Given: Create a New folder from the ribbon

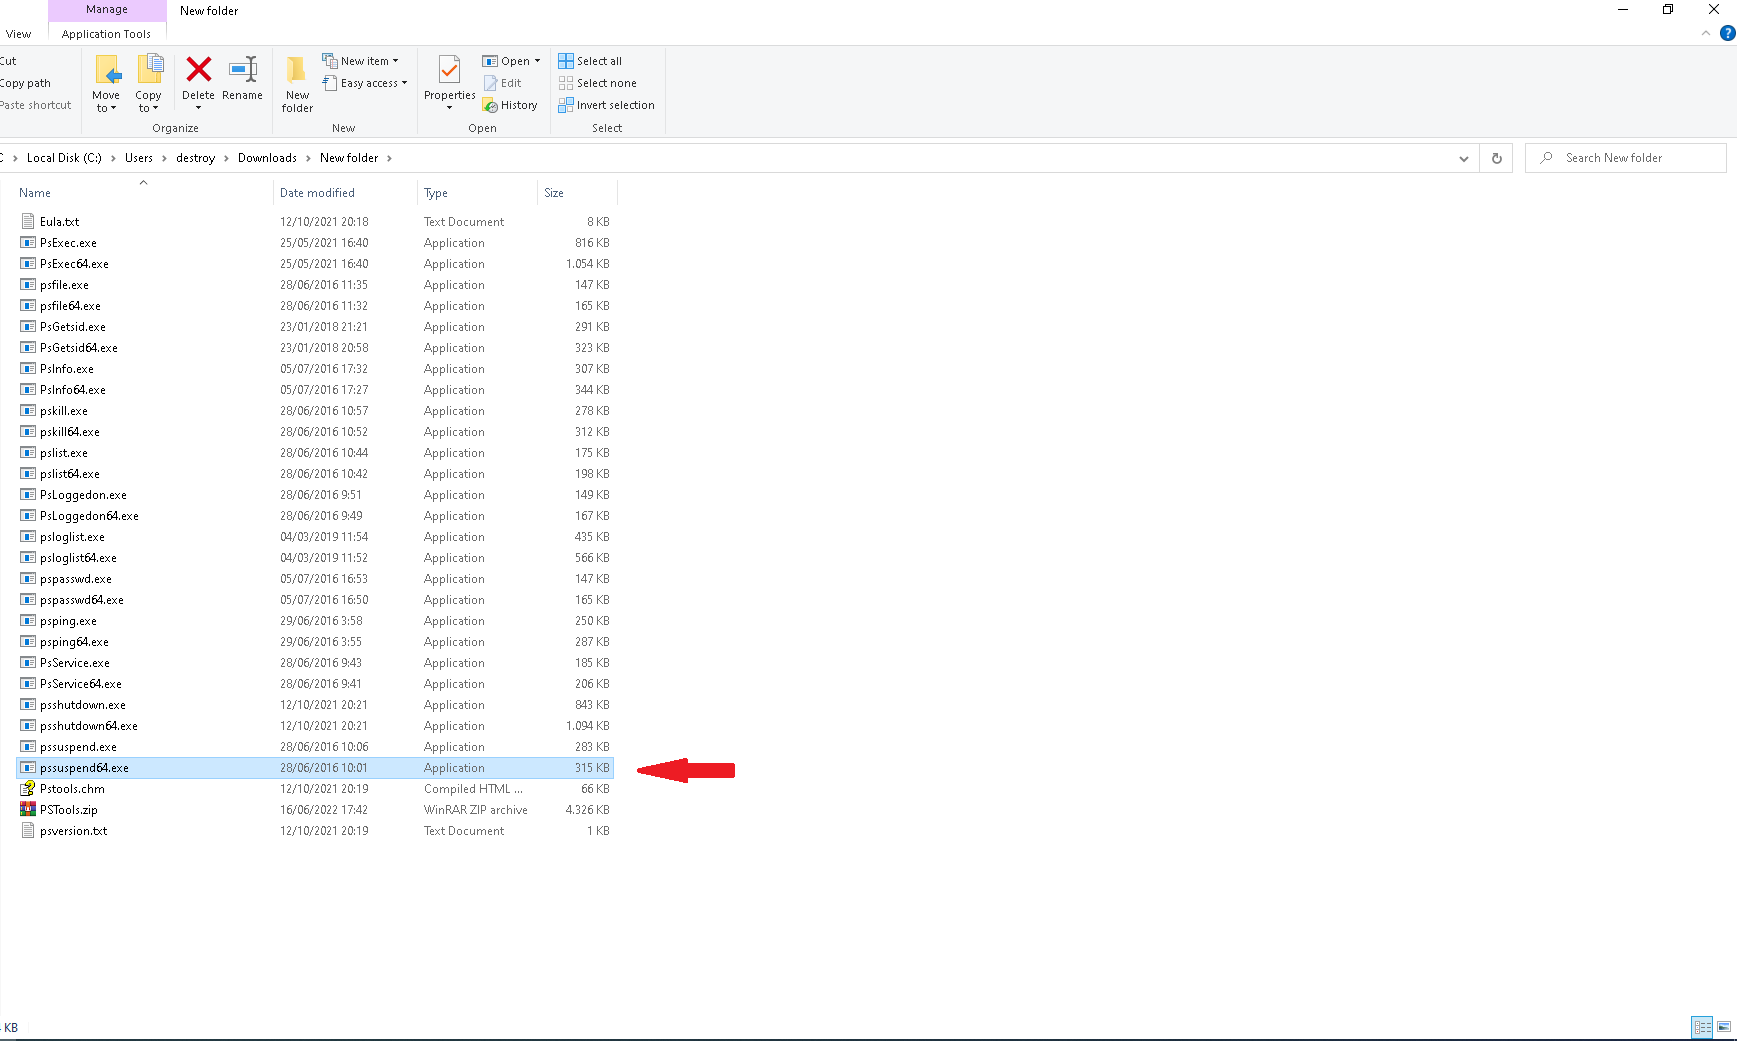Looking at the screenshot, I should coord(297,84).
